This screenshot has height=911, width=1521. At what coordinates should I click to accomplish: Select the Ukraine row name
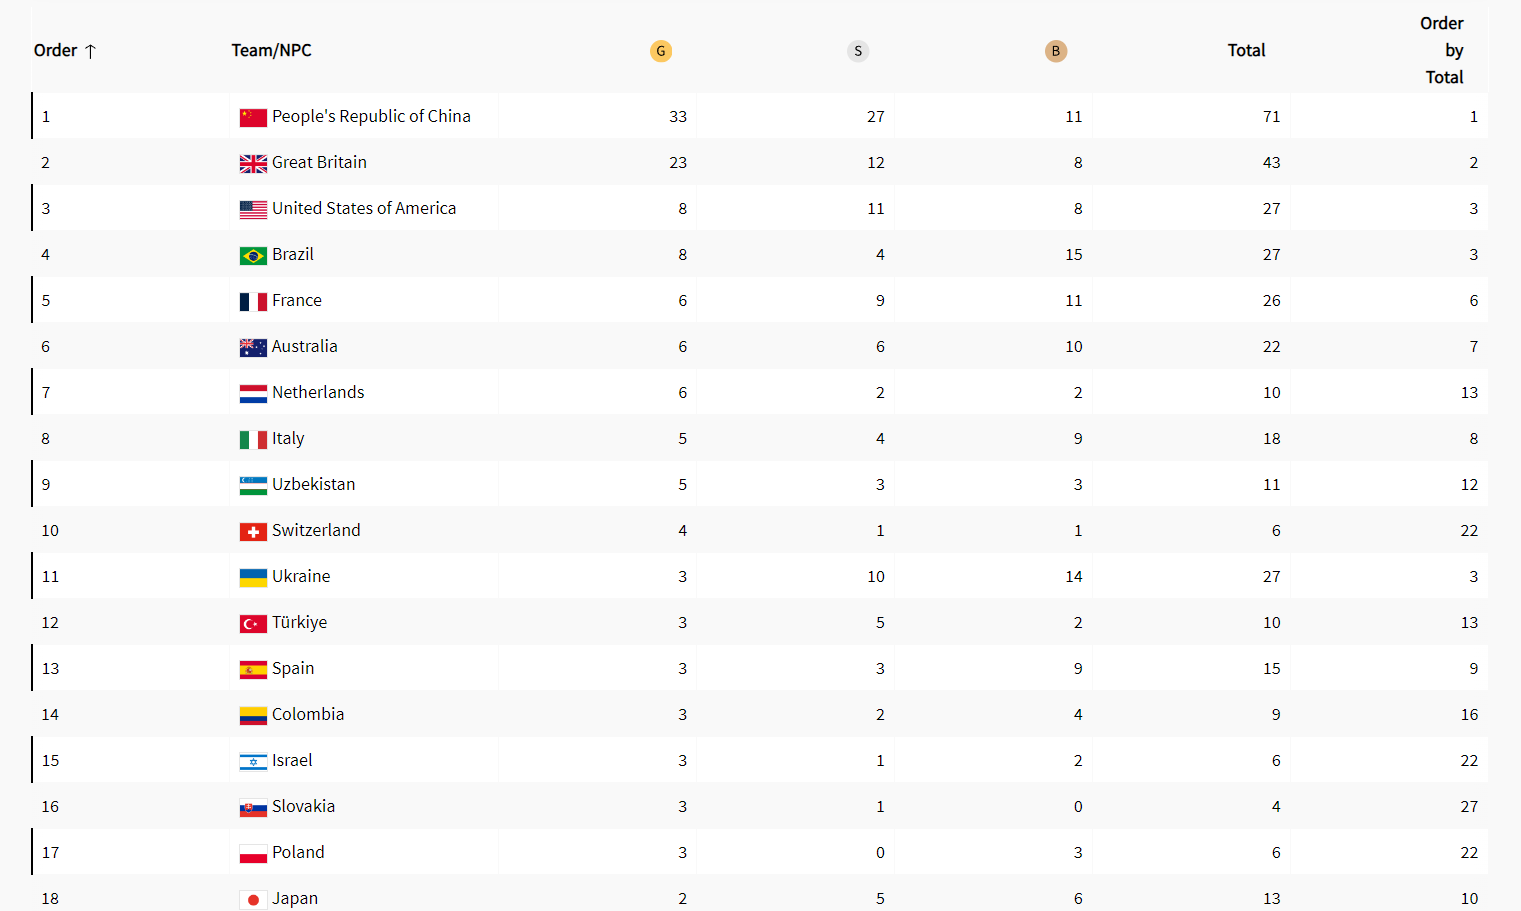[301, 576]
